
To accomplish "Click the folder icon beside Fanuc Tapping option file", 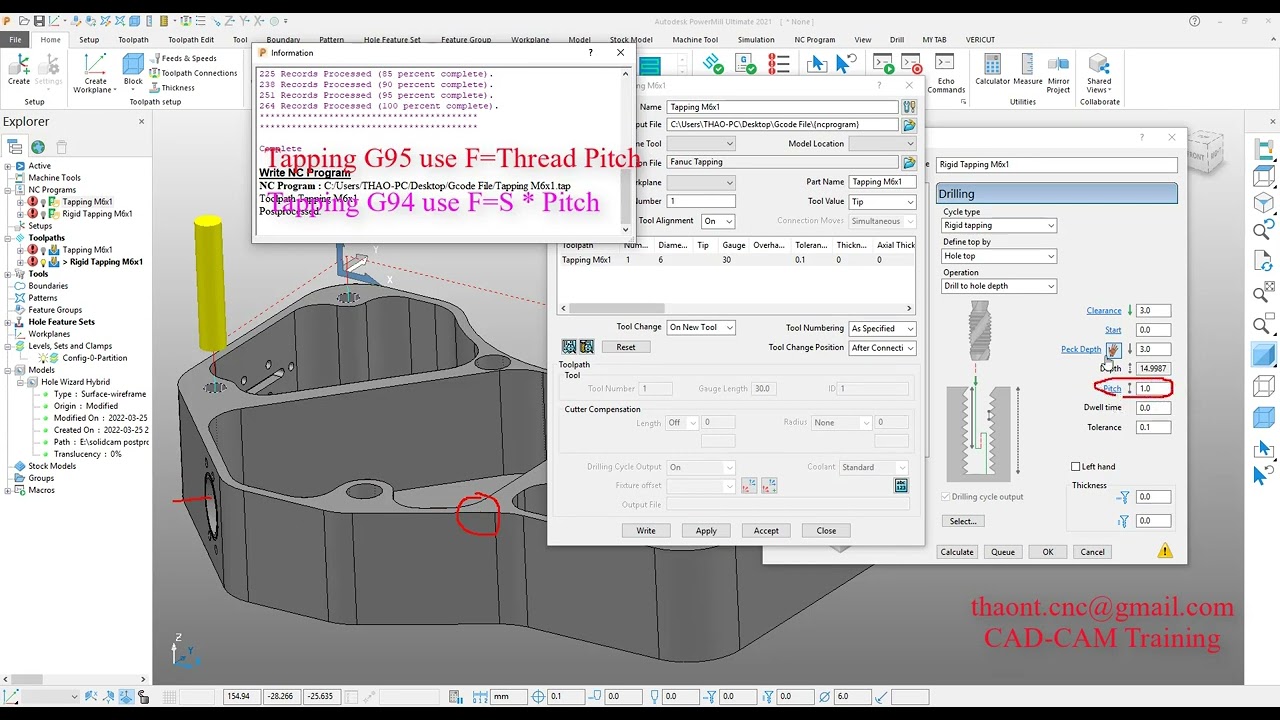I will point(909,162).
